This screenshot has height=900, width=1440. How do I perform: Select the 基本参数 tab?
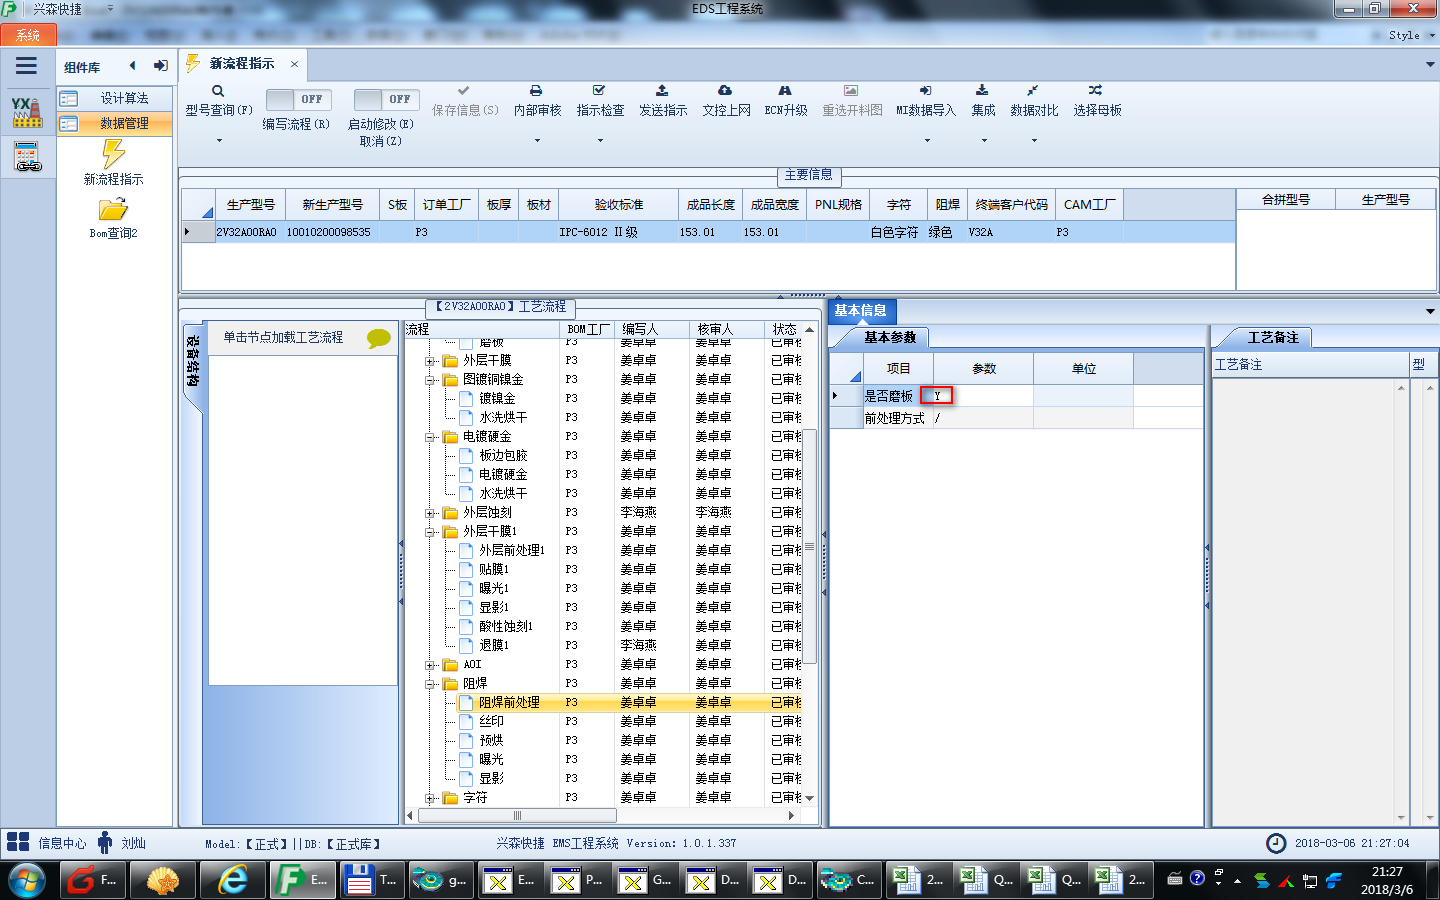pyautogui.click(x=890, y=338)
